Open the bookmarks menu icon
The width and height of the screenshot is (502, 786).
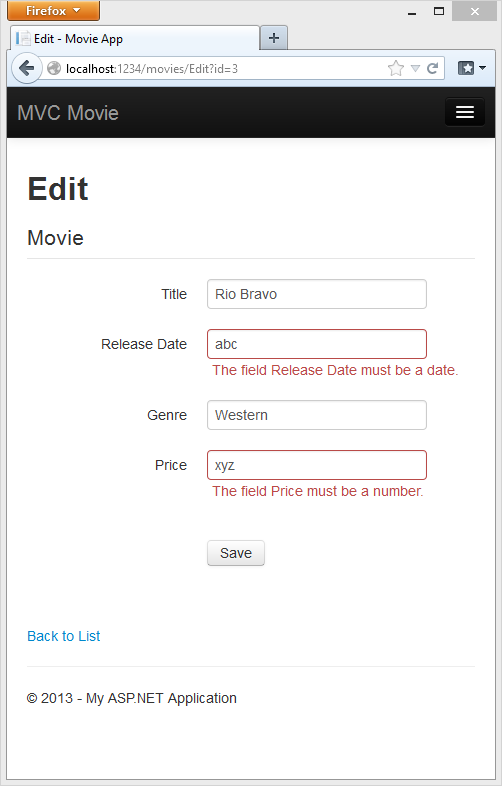[466, 68]
